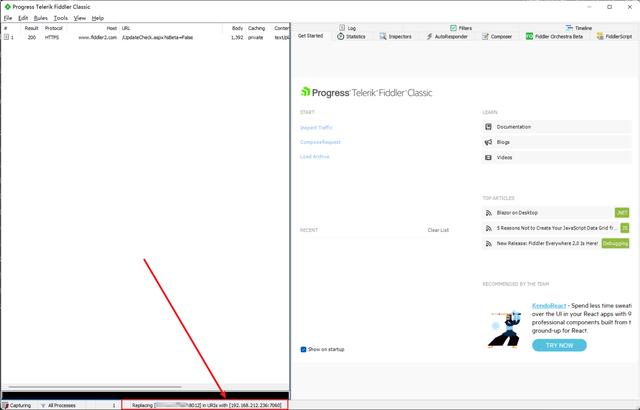Click the Blogs megaphone icon

click(488, 142)
